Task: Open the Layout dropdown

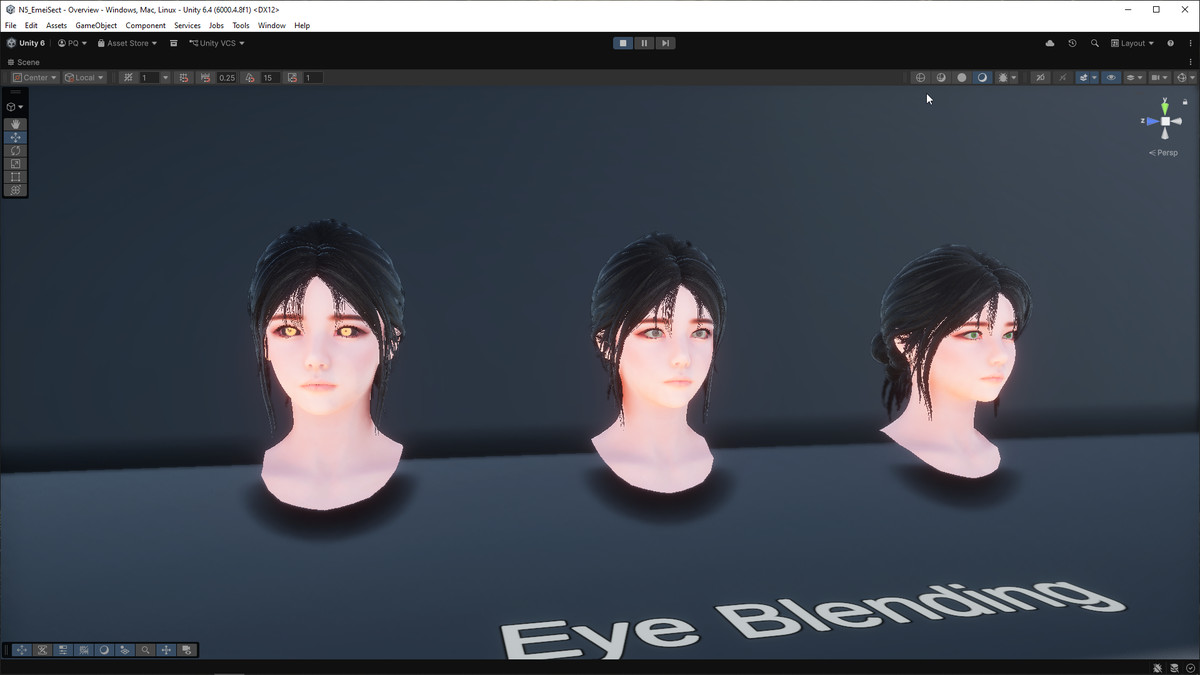Action: click(x=1132, y=43)
